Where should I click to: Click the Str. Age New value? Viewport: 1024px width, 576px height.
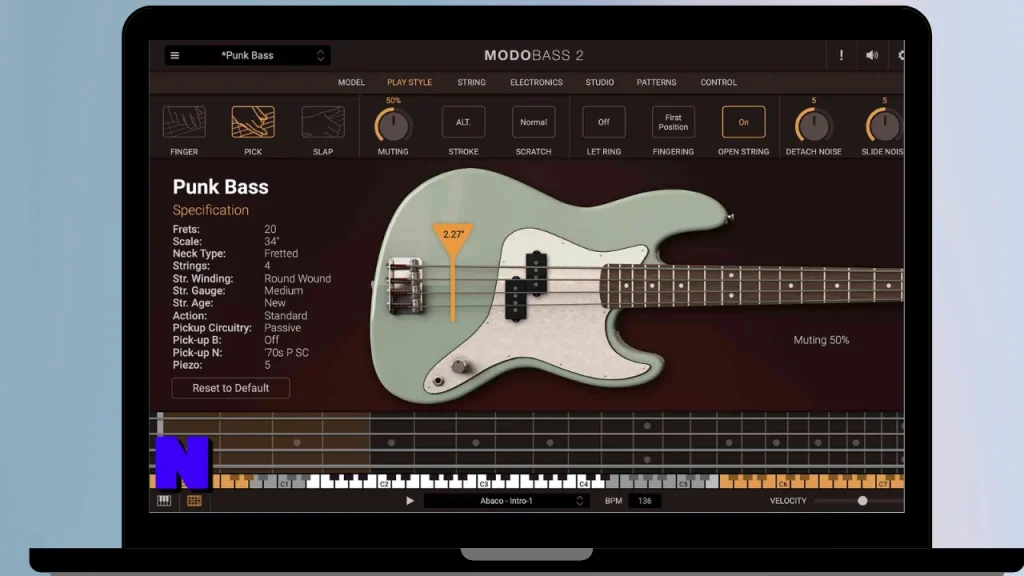pyautogui.click(x=274, y=303)
